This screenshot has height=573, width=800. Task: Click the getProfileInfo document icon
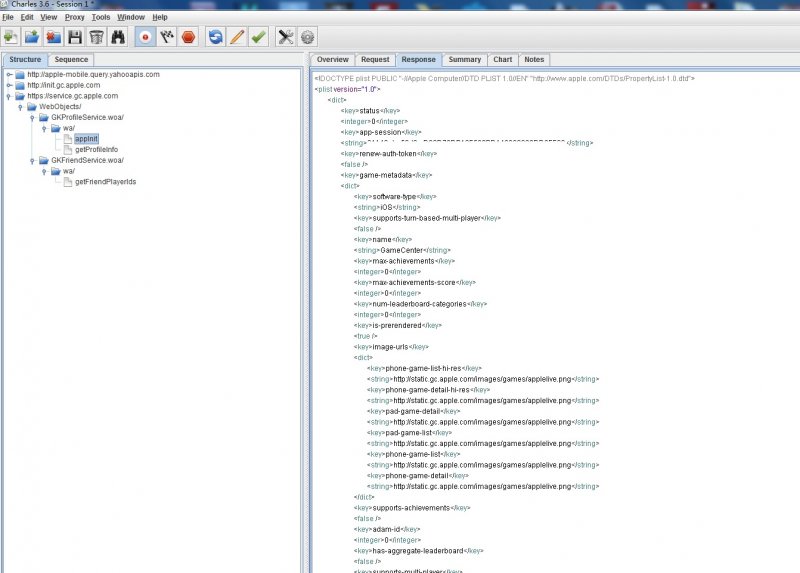68,150
